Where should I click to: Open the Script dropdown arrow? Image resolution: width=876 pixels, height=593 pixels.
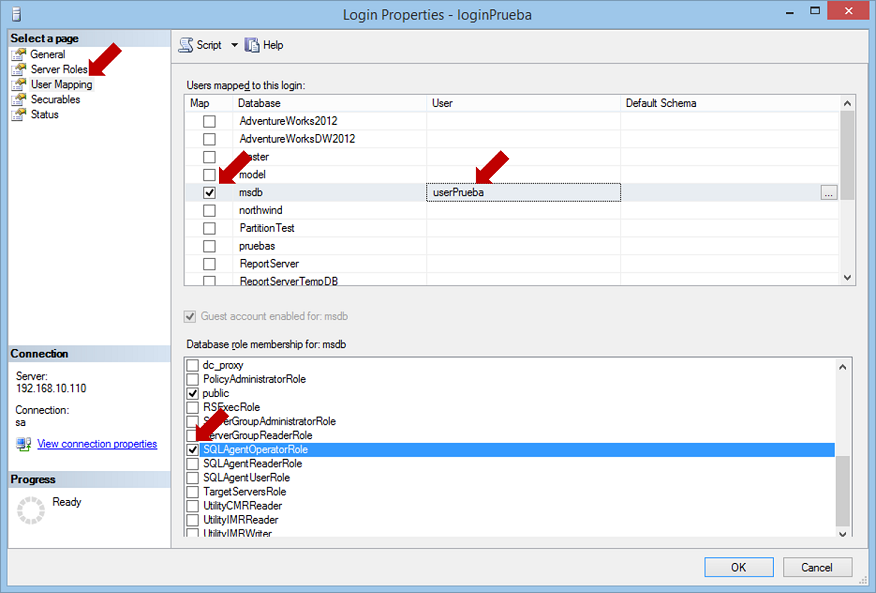click(234, 44)
